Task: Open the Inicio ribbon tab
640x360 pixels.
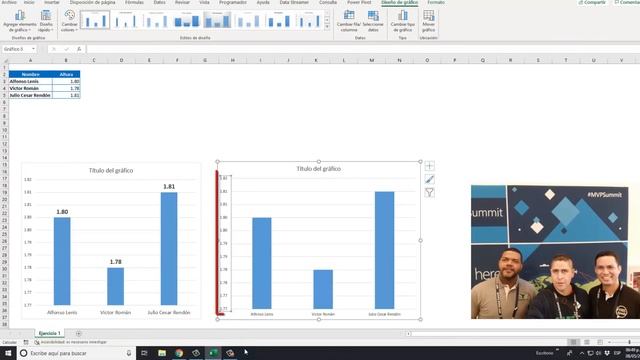Action: click(x=29, y=2)
